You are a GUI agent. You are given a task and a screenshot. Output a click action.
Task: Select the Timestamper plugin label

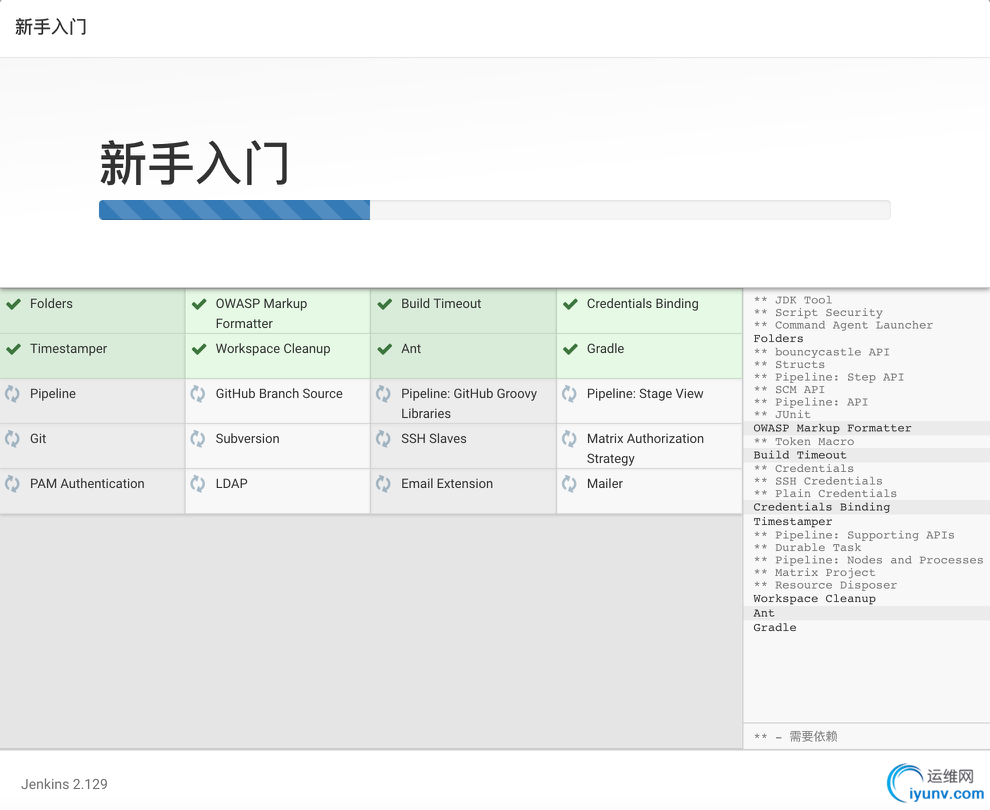click(68, 348)
